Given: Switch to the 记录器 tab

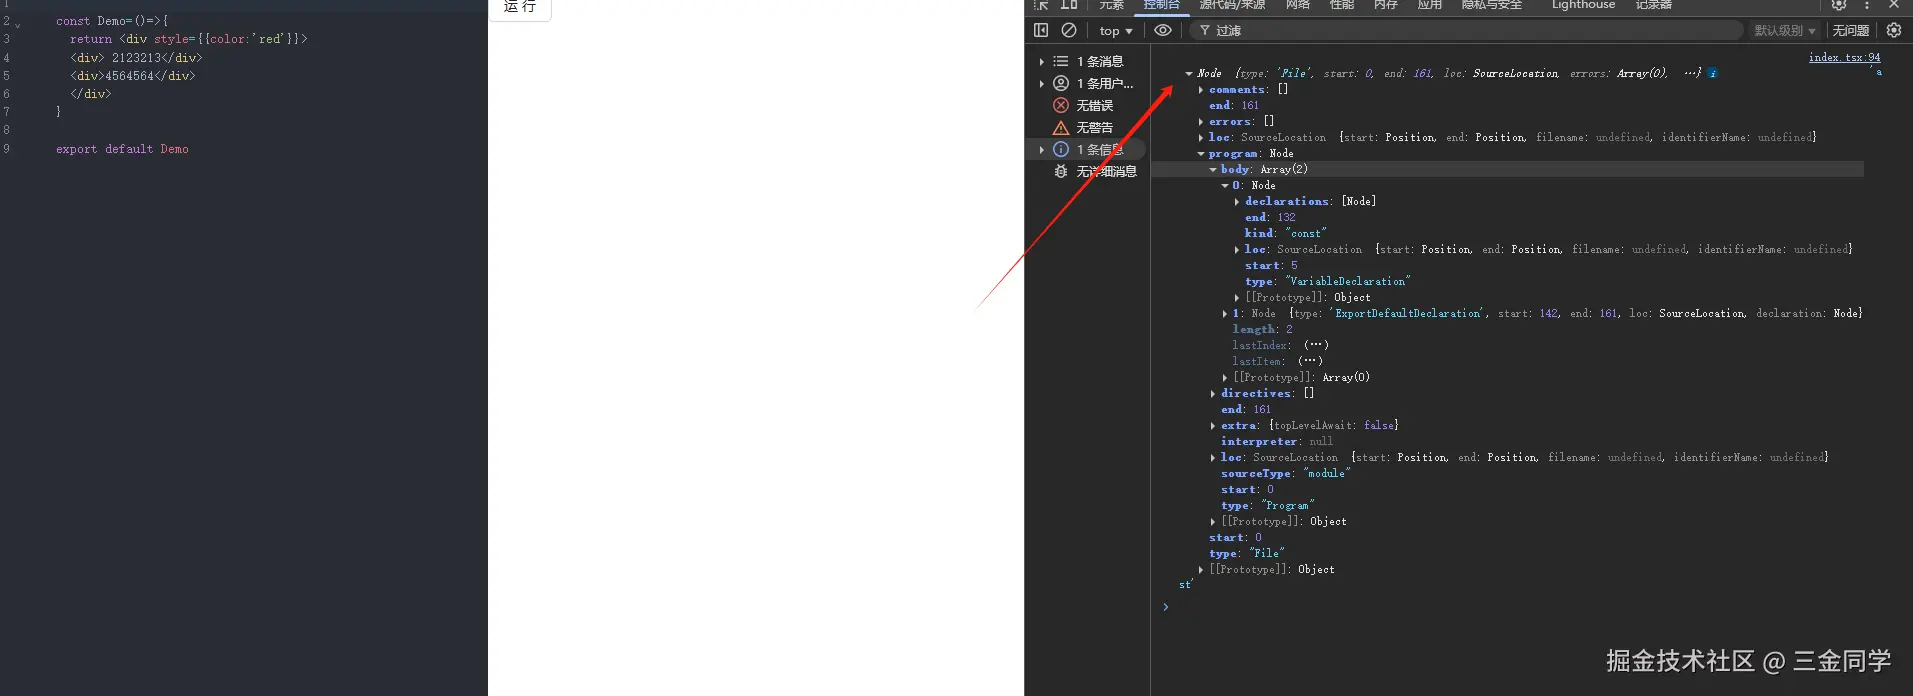Looking at the screenshot, I should [x=1654, y=5].
